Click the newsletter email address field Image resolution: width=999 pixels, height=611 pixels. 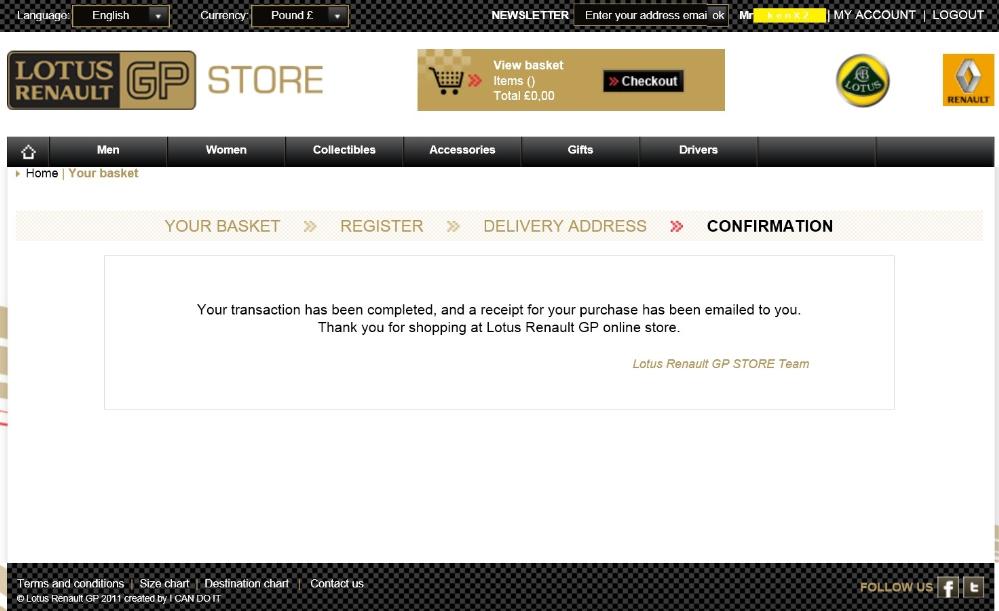pos(642,16)
